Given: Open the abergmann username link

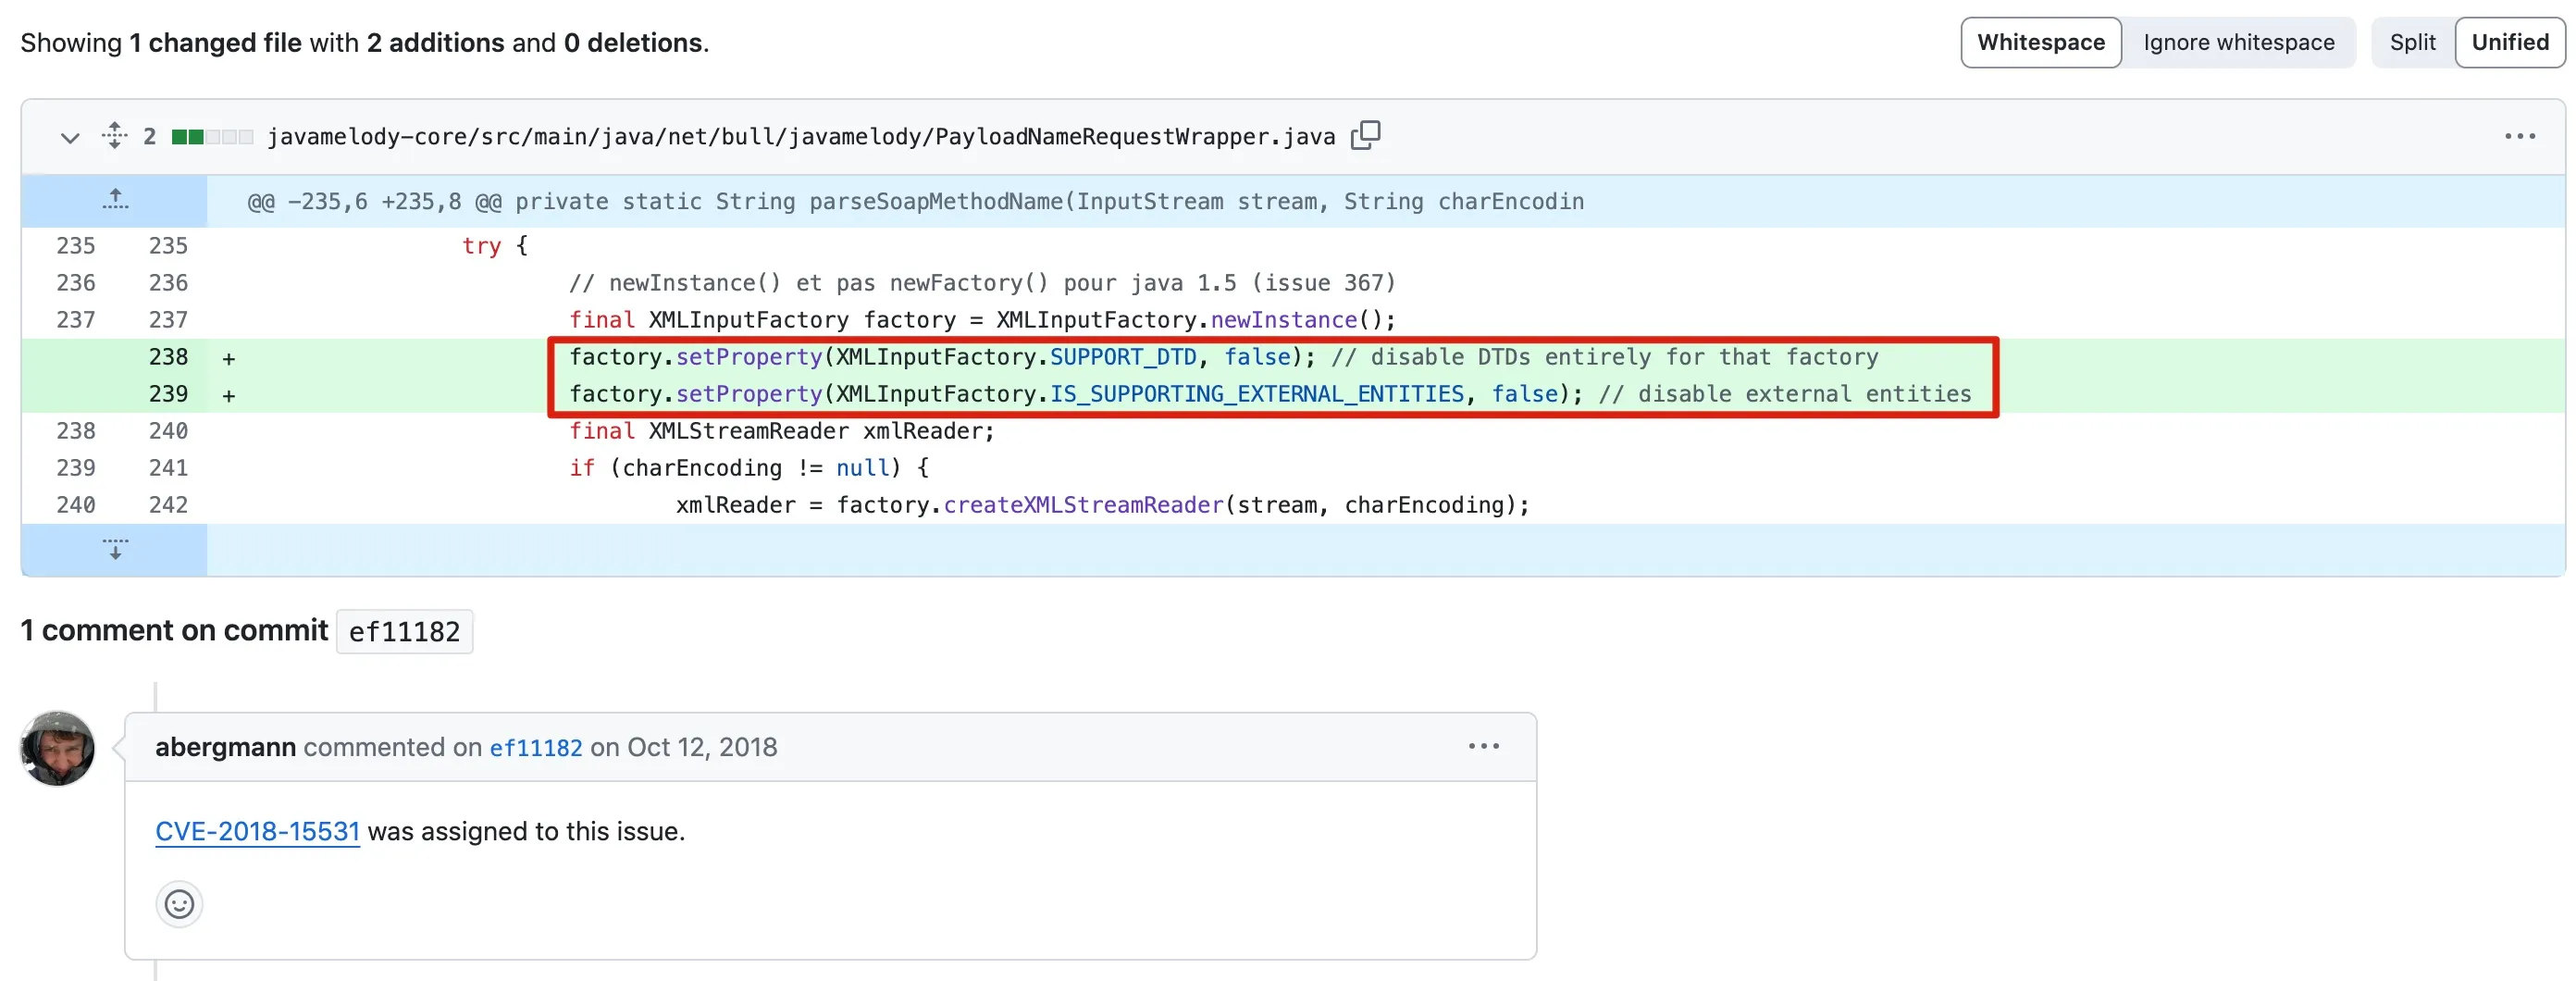Looking at the screenshot, I should pos(225,747).
